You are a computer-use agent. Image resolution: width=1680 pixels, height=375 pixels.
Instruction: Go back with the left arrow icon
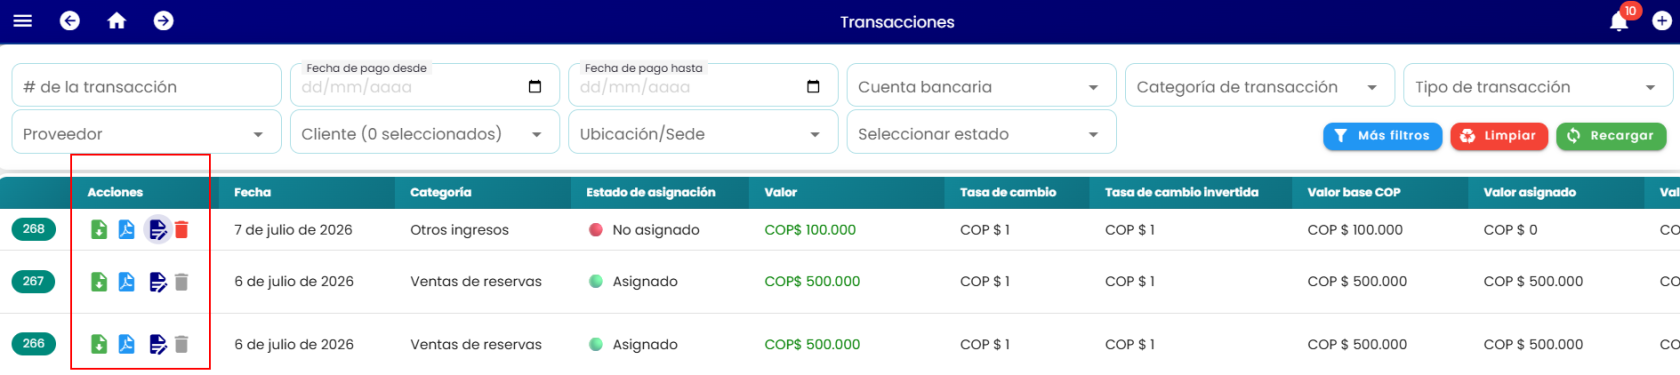pos(70,21)
